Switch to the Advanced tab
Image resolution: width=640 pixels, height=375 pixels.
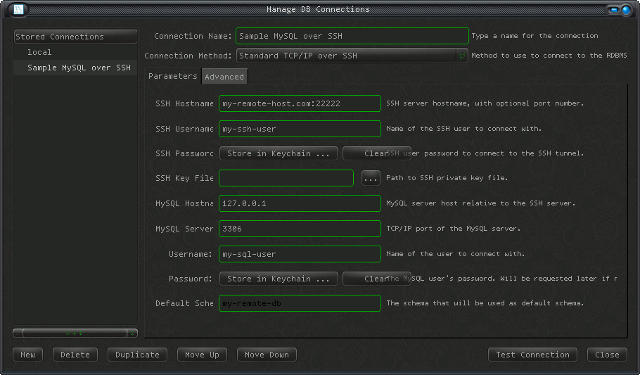point(224,77)
